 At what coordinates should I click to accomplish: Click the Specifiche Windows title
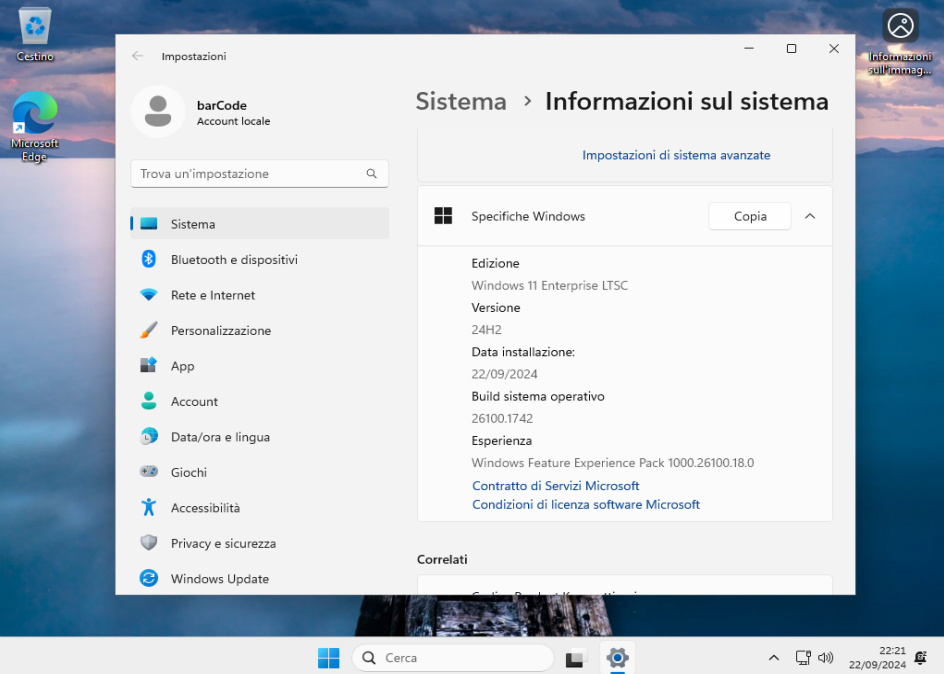pos(528,216)
